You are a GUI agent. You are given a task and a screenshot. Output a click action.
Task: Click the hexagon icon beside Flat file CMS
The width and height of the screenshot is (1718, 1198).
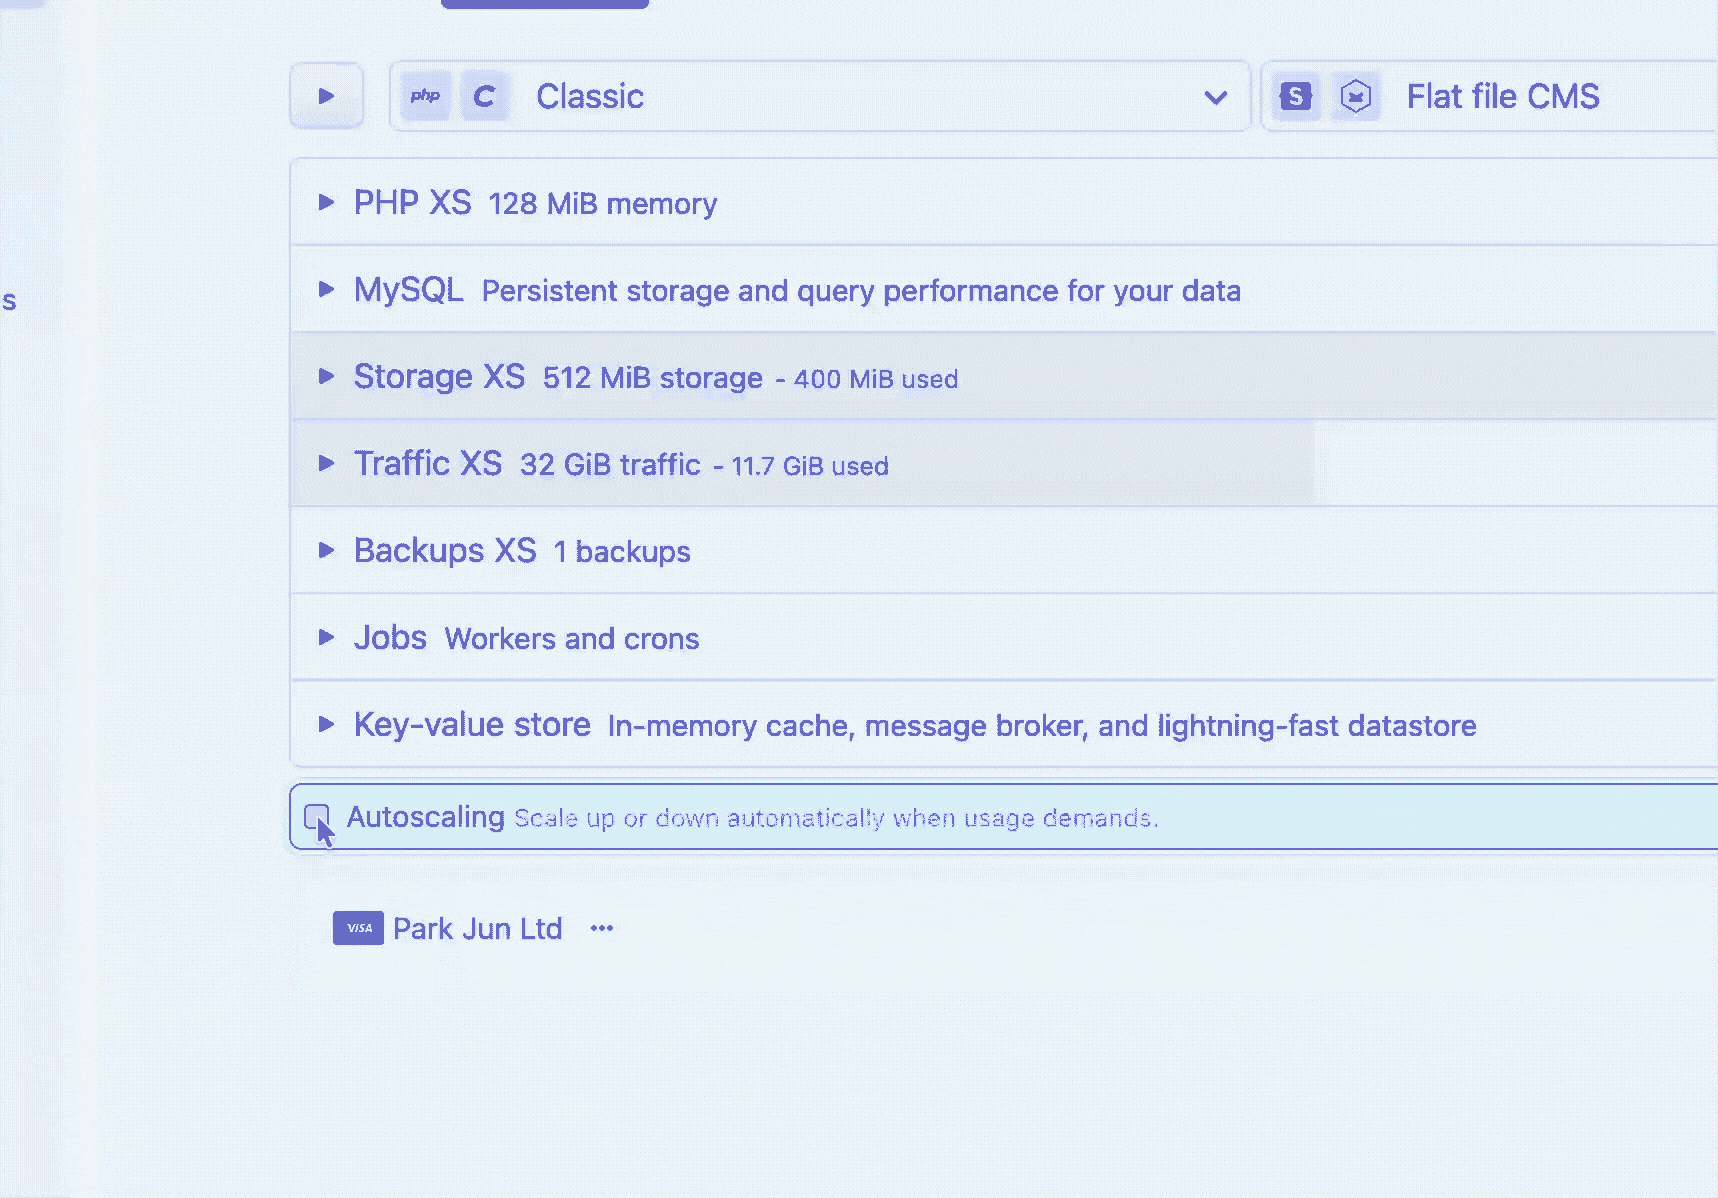[x=1355, y=96]
